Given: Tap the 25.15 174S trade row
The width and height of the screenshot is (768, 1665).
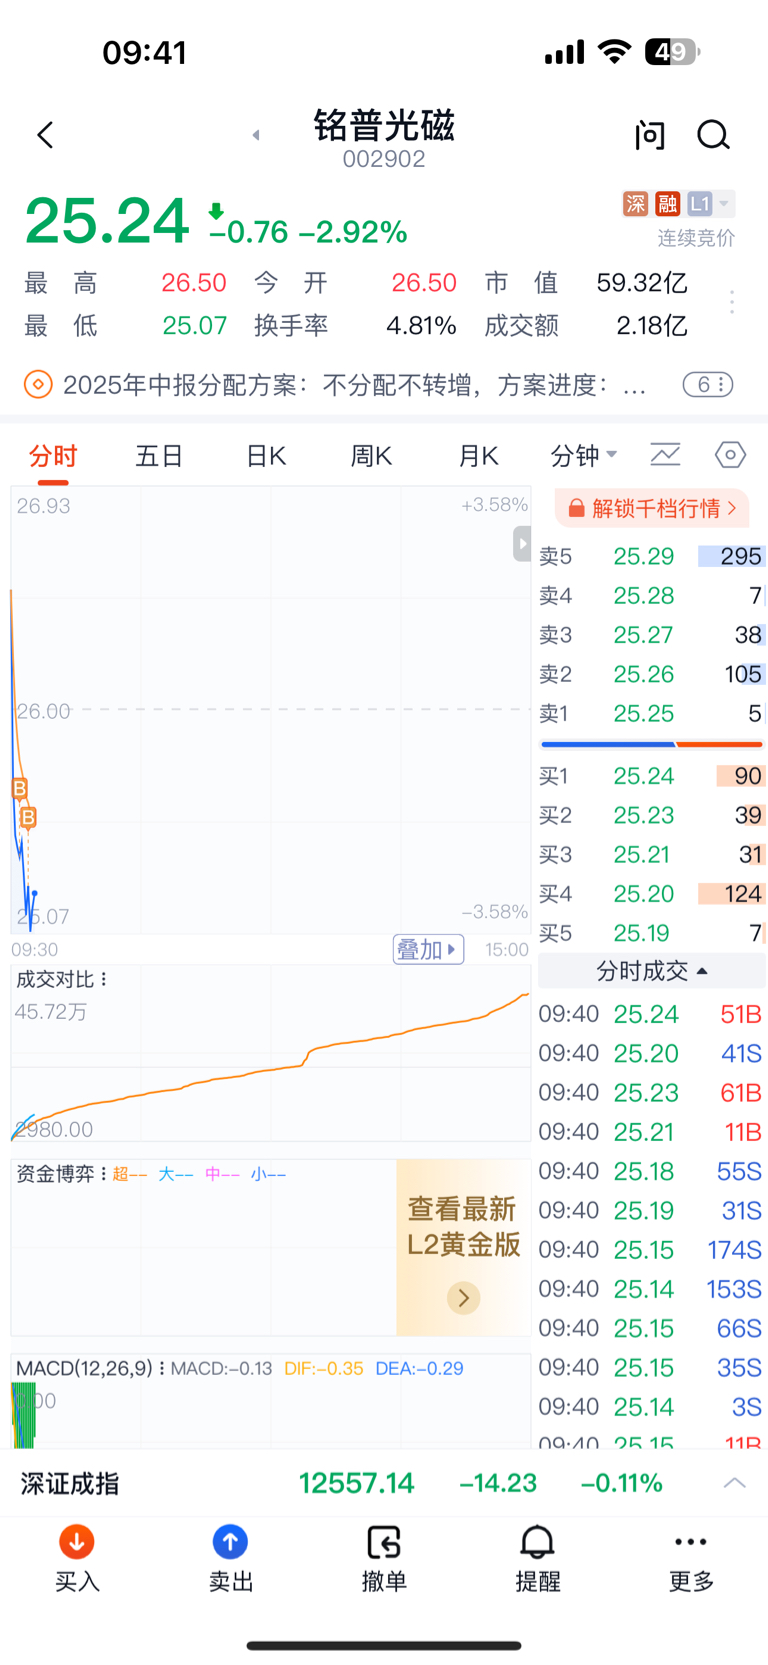Looking at the screenshot, I should point(651,1250).
